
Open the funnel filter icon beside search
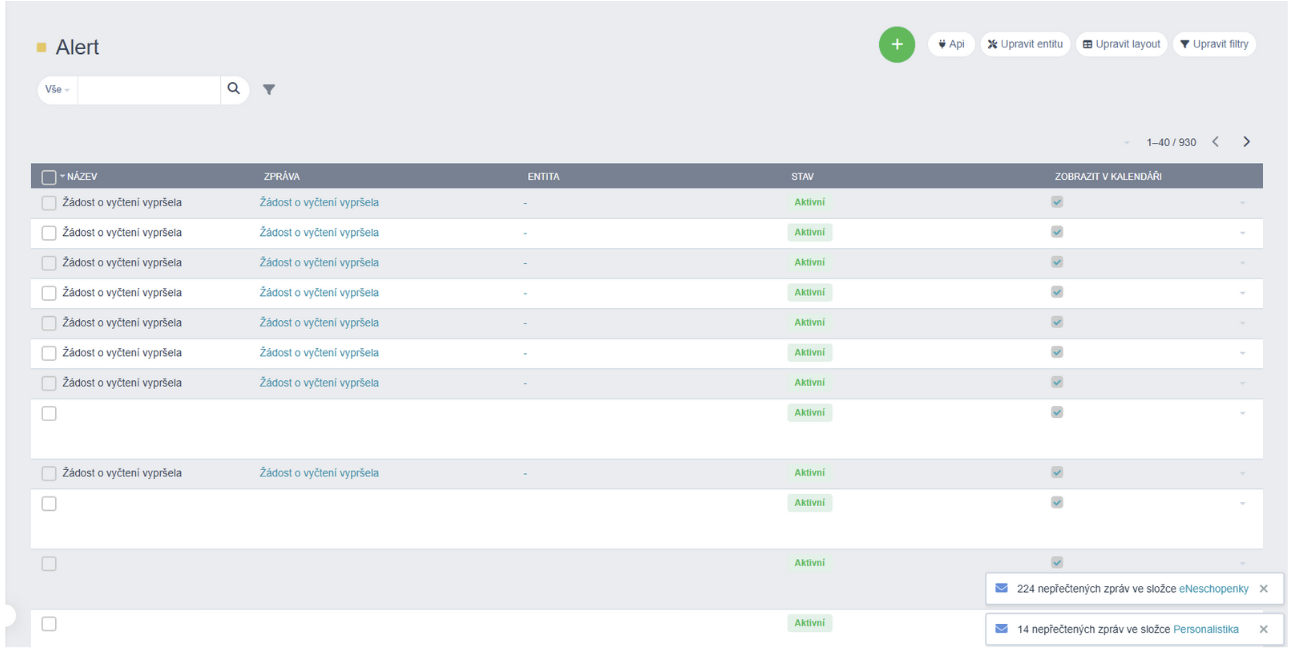269,90
